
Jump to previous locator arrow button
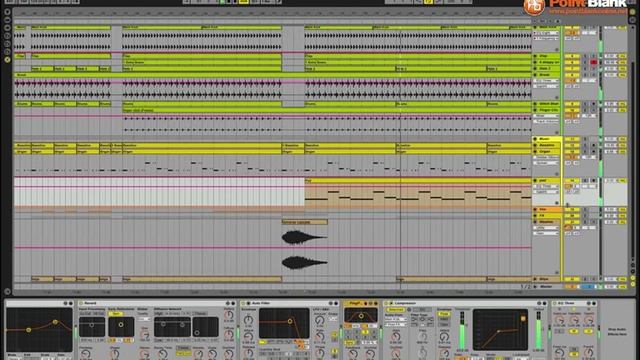pos(536,21)
